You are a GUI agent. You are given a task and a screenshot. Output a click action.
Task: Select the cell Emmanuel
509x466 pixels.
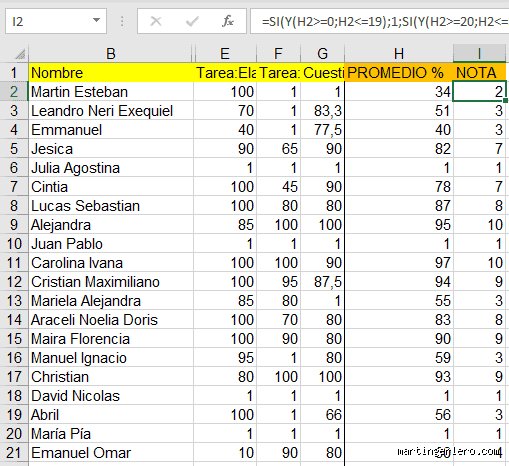pyautogui.click(x=111, y=130)
